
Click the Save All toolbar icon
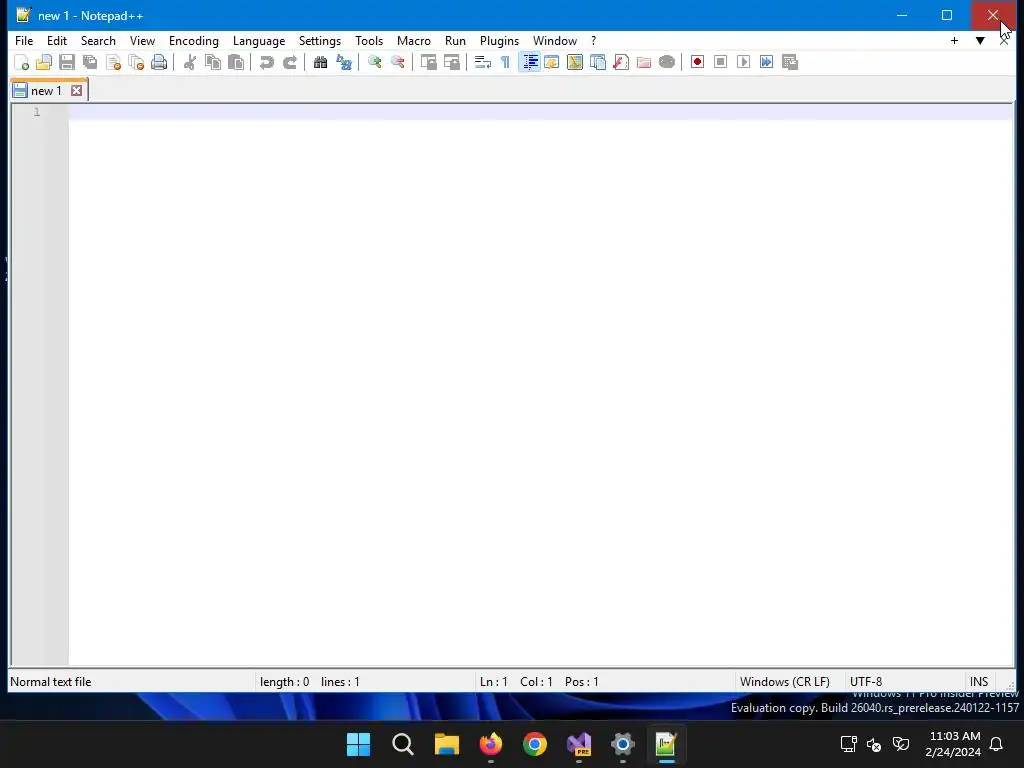90,62
